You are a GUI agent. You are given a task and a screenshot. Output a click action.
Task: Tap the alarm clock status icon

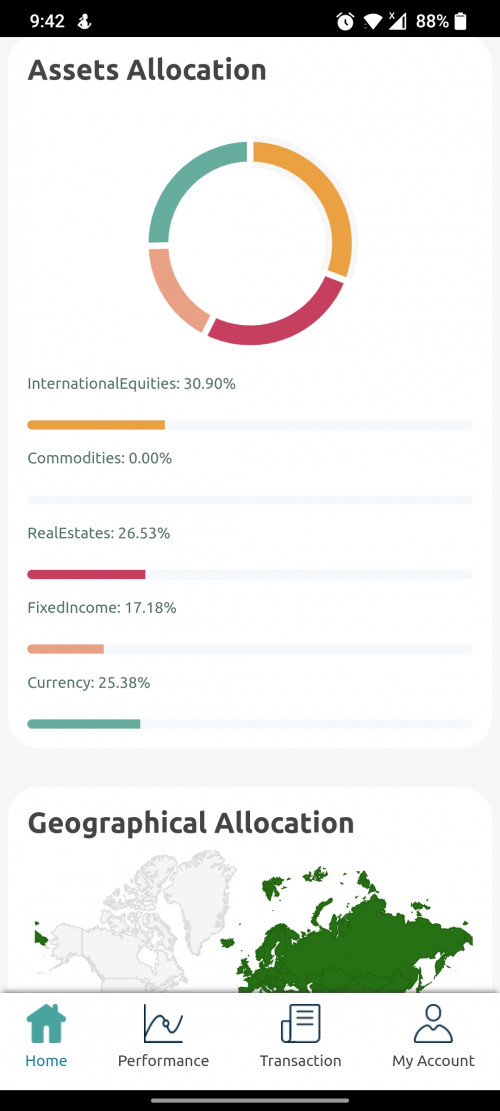[346, 21]
